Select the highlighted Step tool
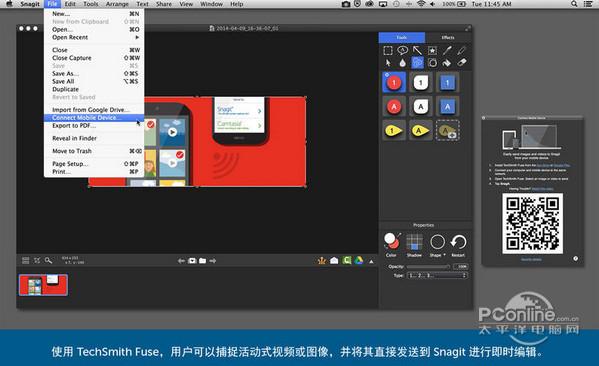The image size is (599, 366). pyautogui.click(x=417, y=63)
